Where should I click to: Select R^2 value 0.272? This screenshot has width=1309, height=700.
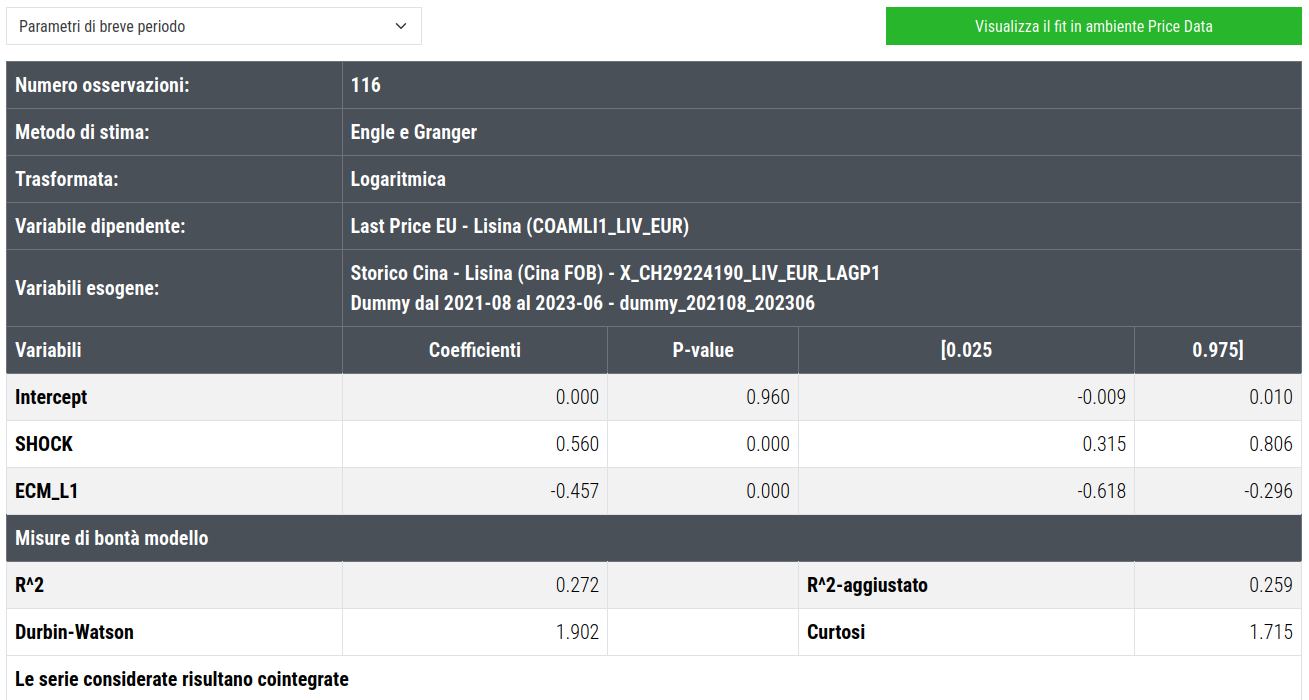(x=577, y=585)
